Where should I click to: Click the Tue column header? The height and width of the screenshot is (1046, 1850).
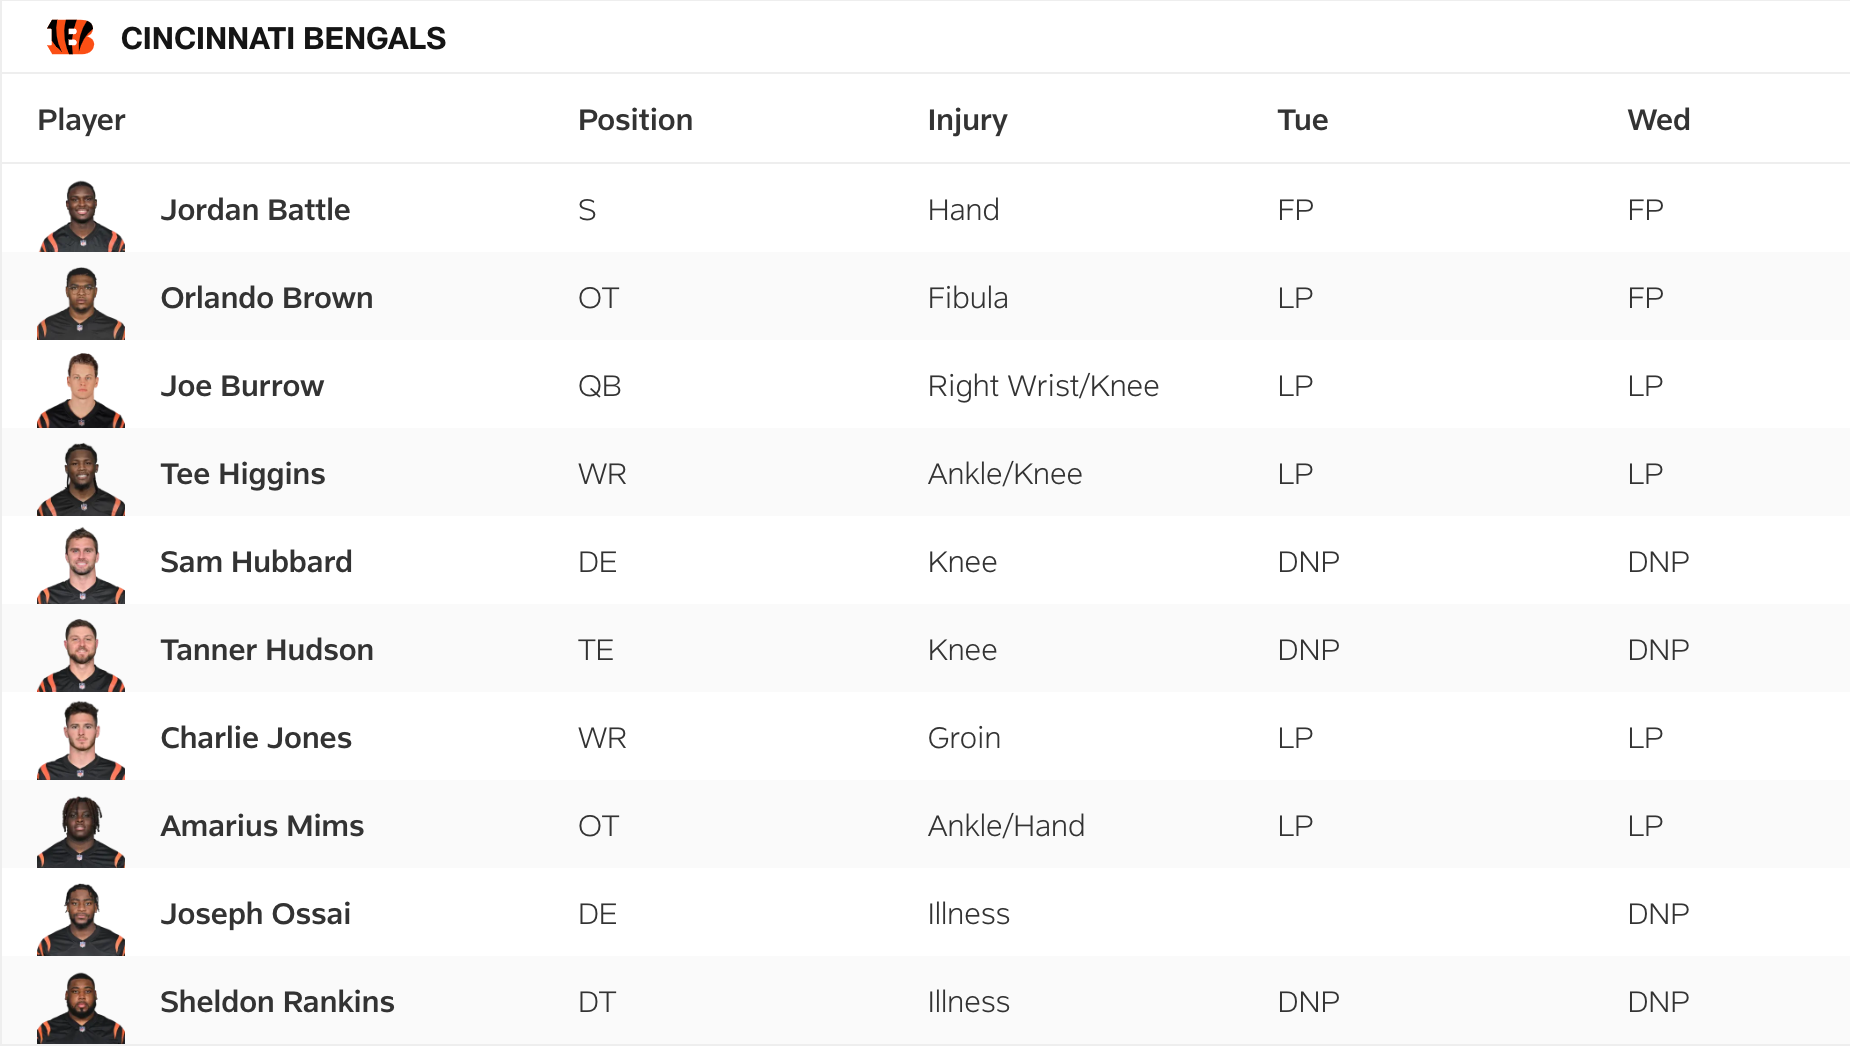click(x=1302, y=120)
